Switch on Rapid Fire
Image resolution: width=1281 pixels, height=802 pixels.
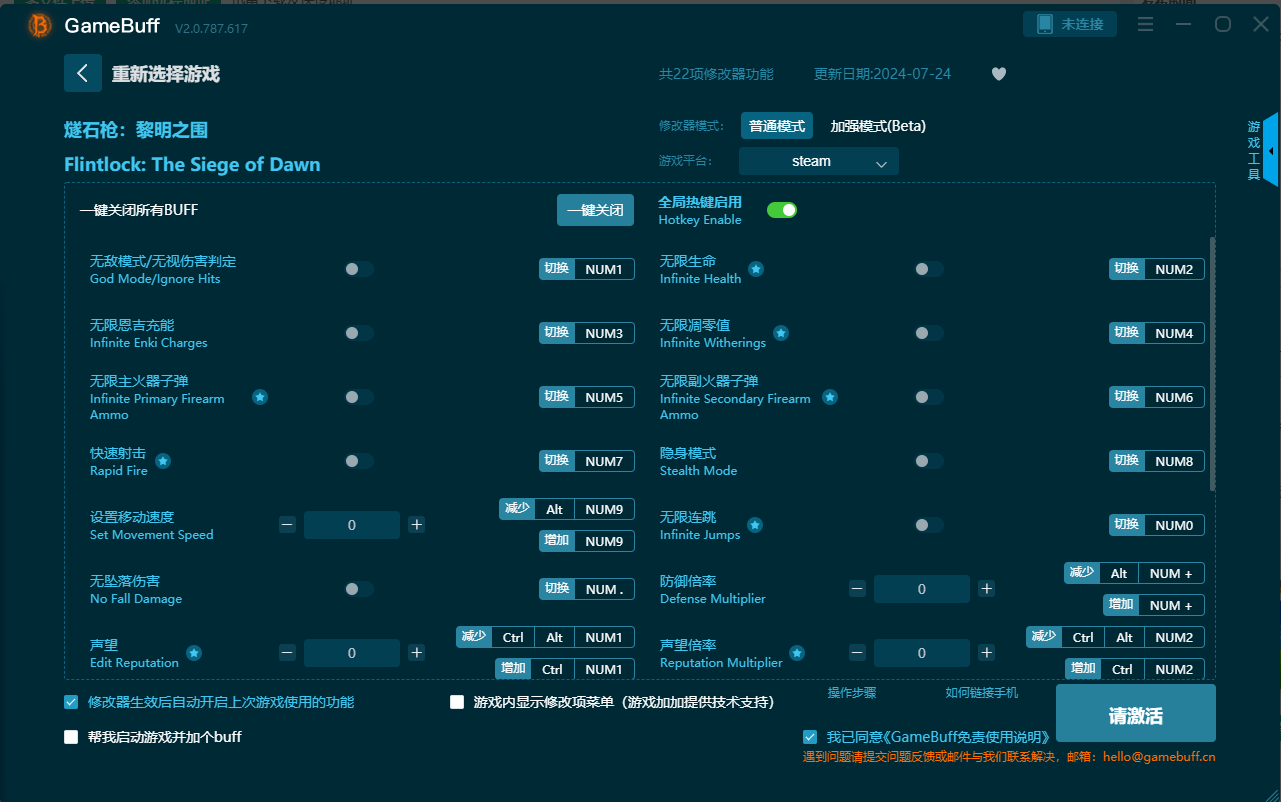coord(359,461)
